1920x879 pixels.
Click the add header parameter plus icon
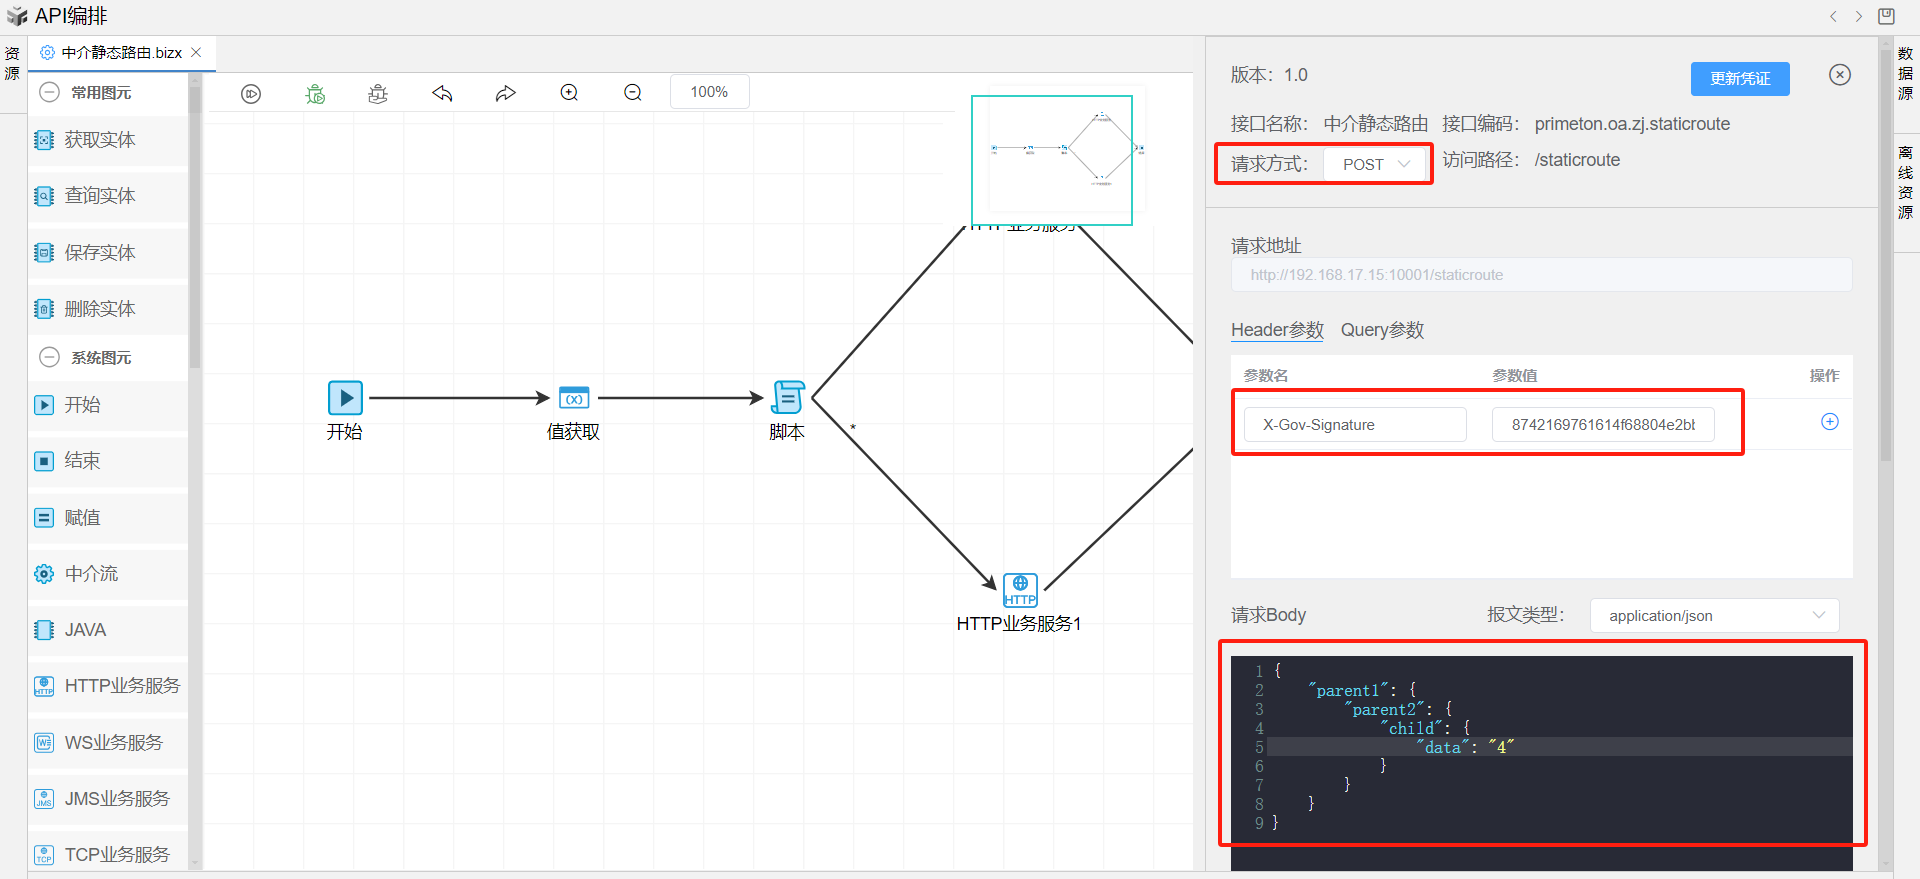(x=1829, y=422)
